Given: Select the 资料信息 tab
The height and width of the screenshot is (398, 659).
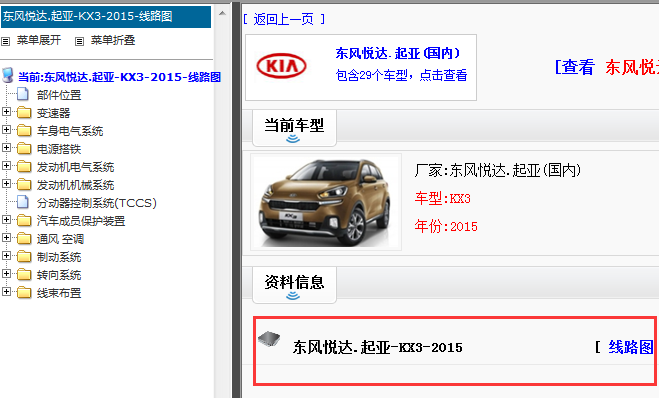Looking at the screenshot, I should click(294, 285).
